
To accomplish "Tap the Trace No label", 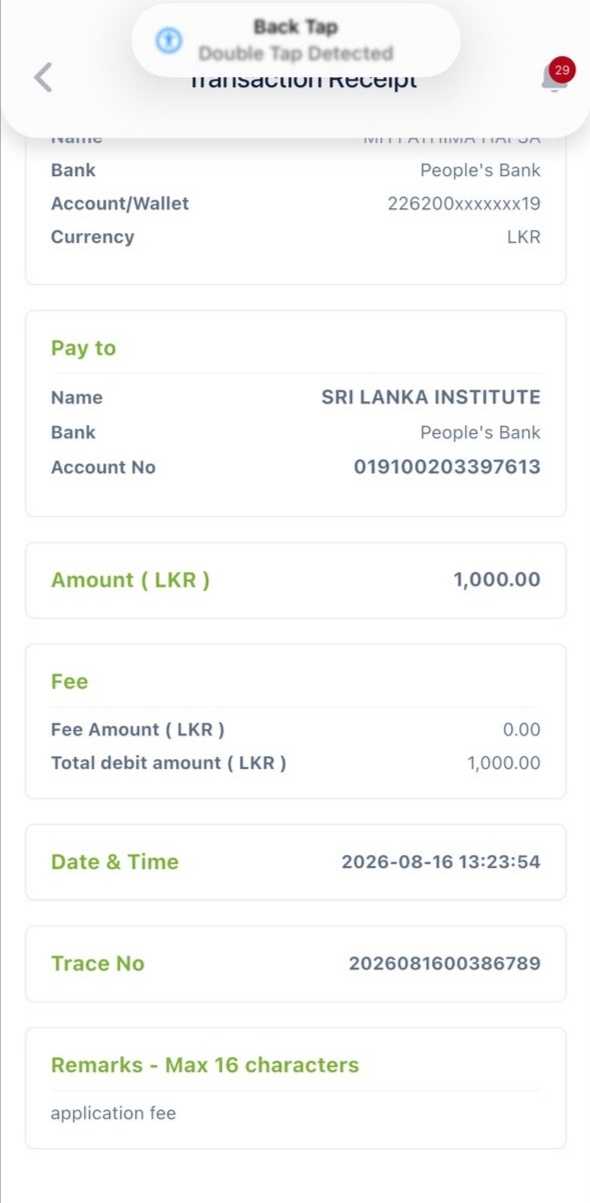I will 98,964.
